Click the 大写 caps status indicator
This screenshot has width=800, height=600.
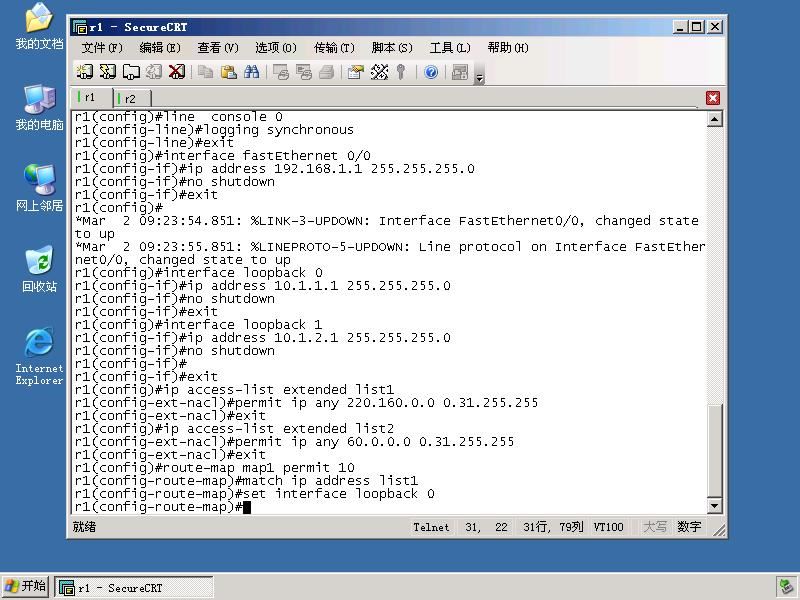[655, 527]
